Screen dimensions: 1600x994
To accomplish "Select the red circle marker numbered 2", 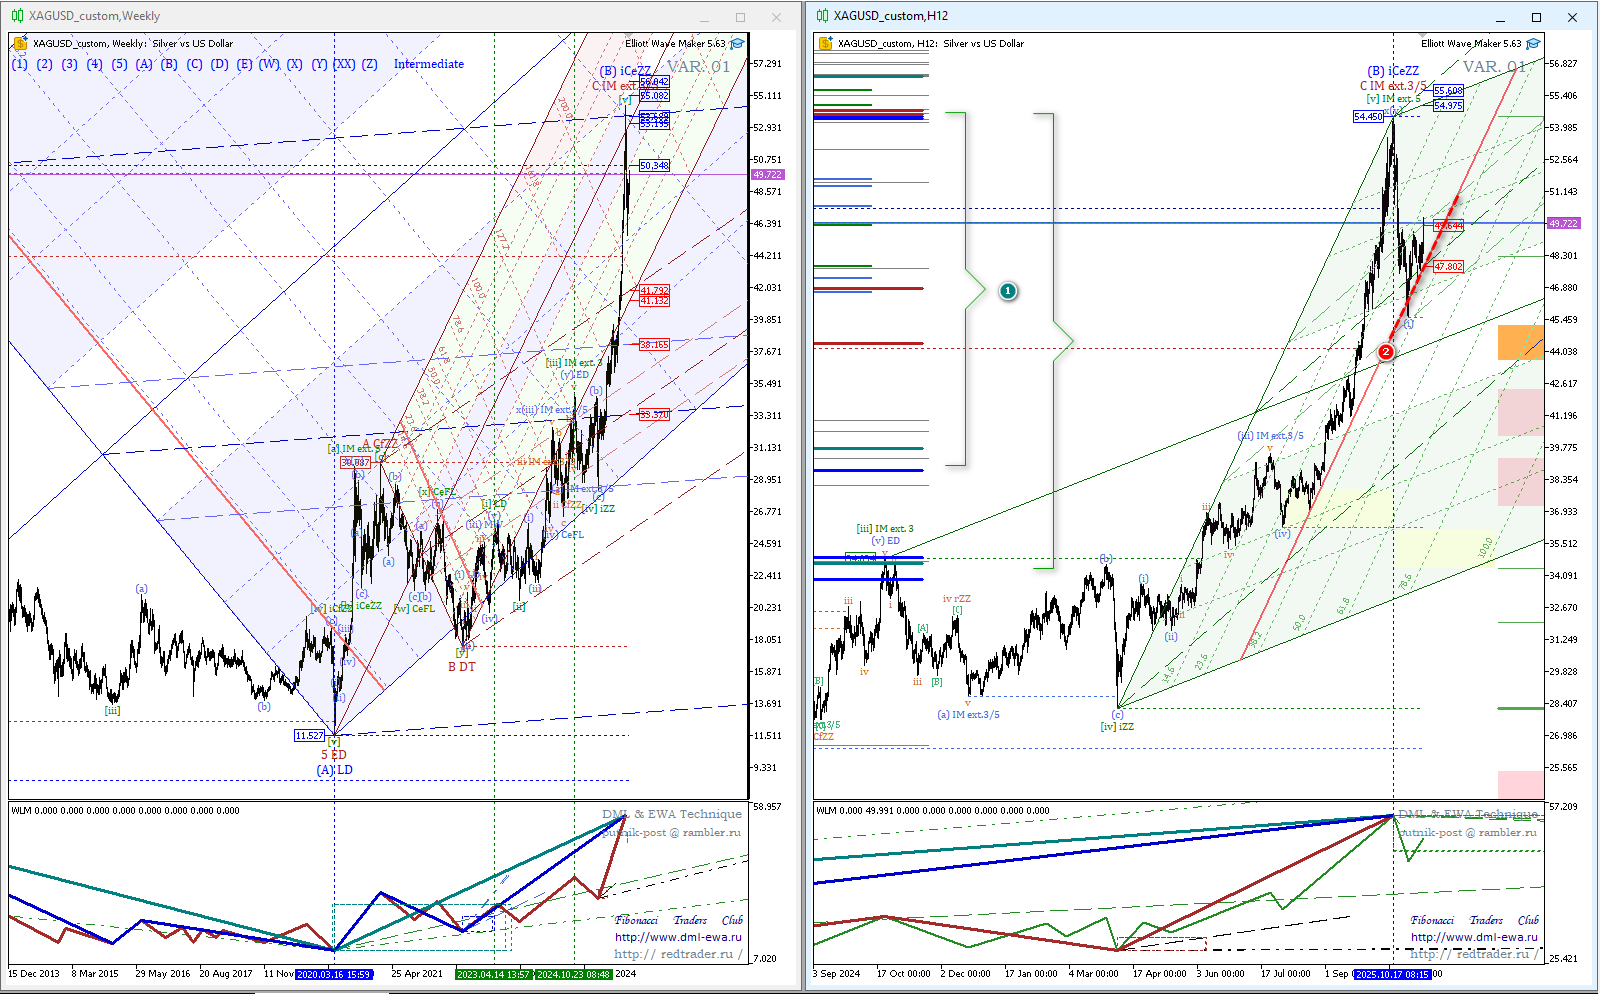I will [x=1385, y=352].
